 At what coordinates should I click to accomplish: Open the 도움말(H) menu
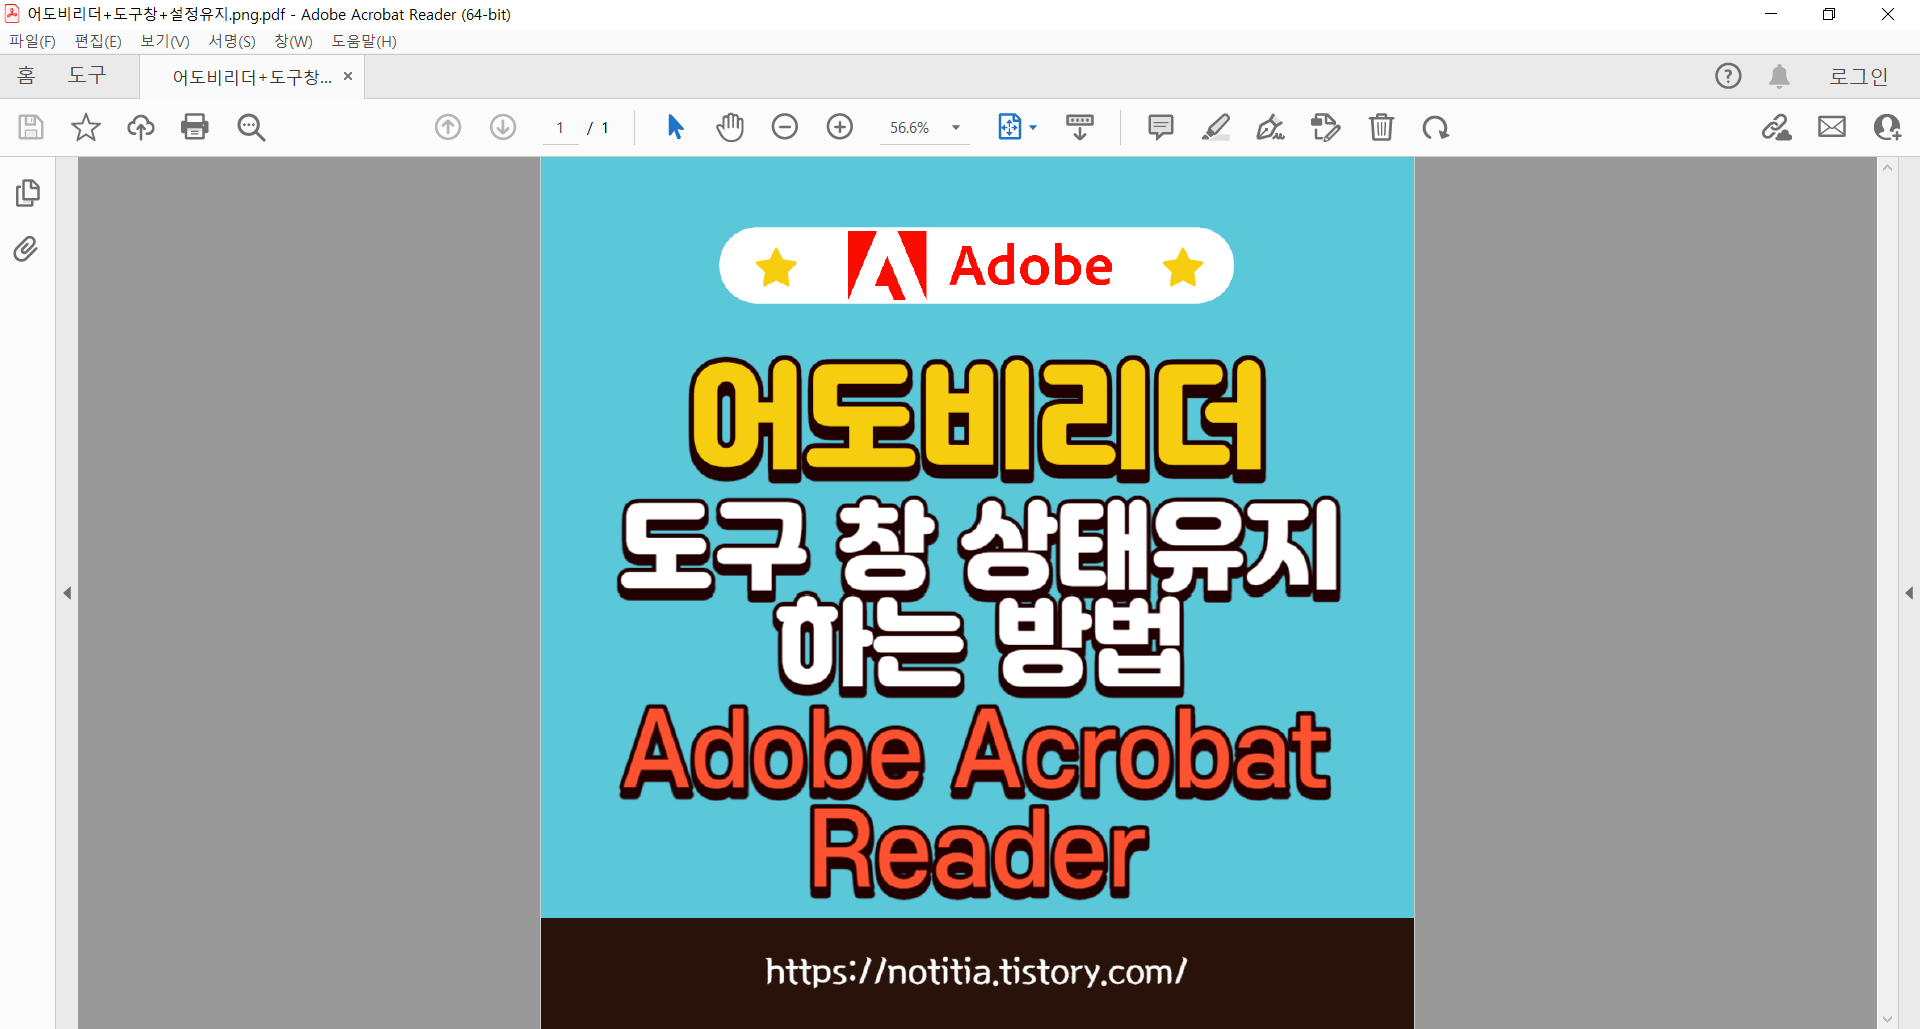coord(364,41)
